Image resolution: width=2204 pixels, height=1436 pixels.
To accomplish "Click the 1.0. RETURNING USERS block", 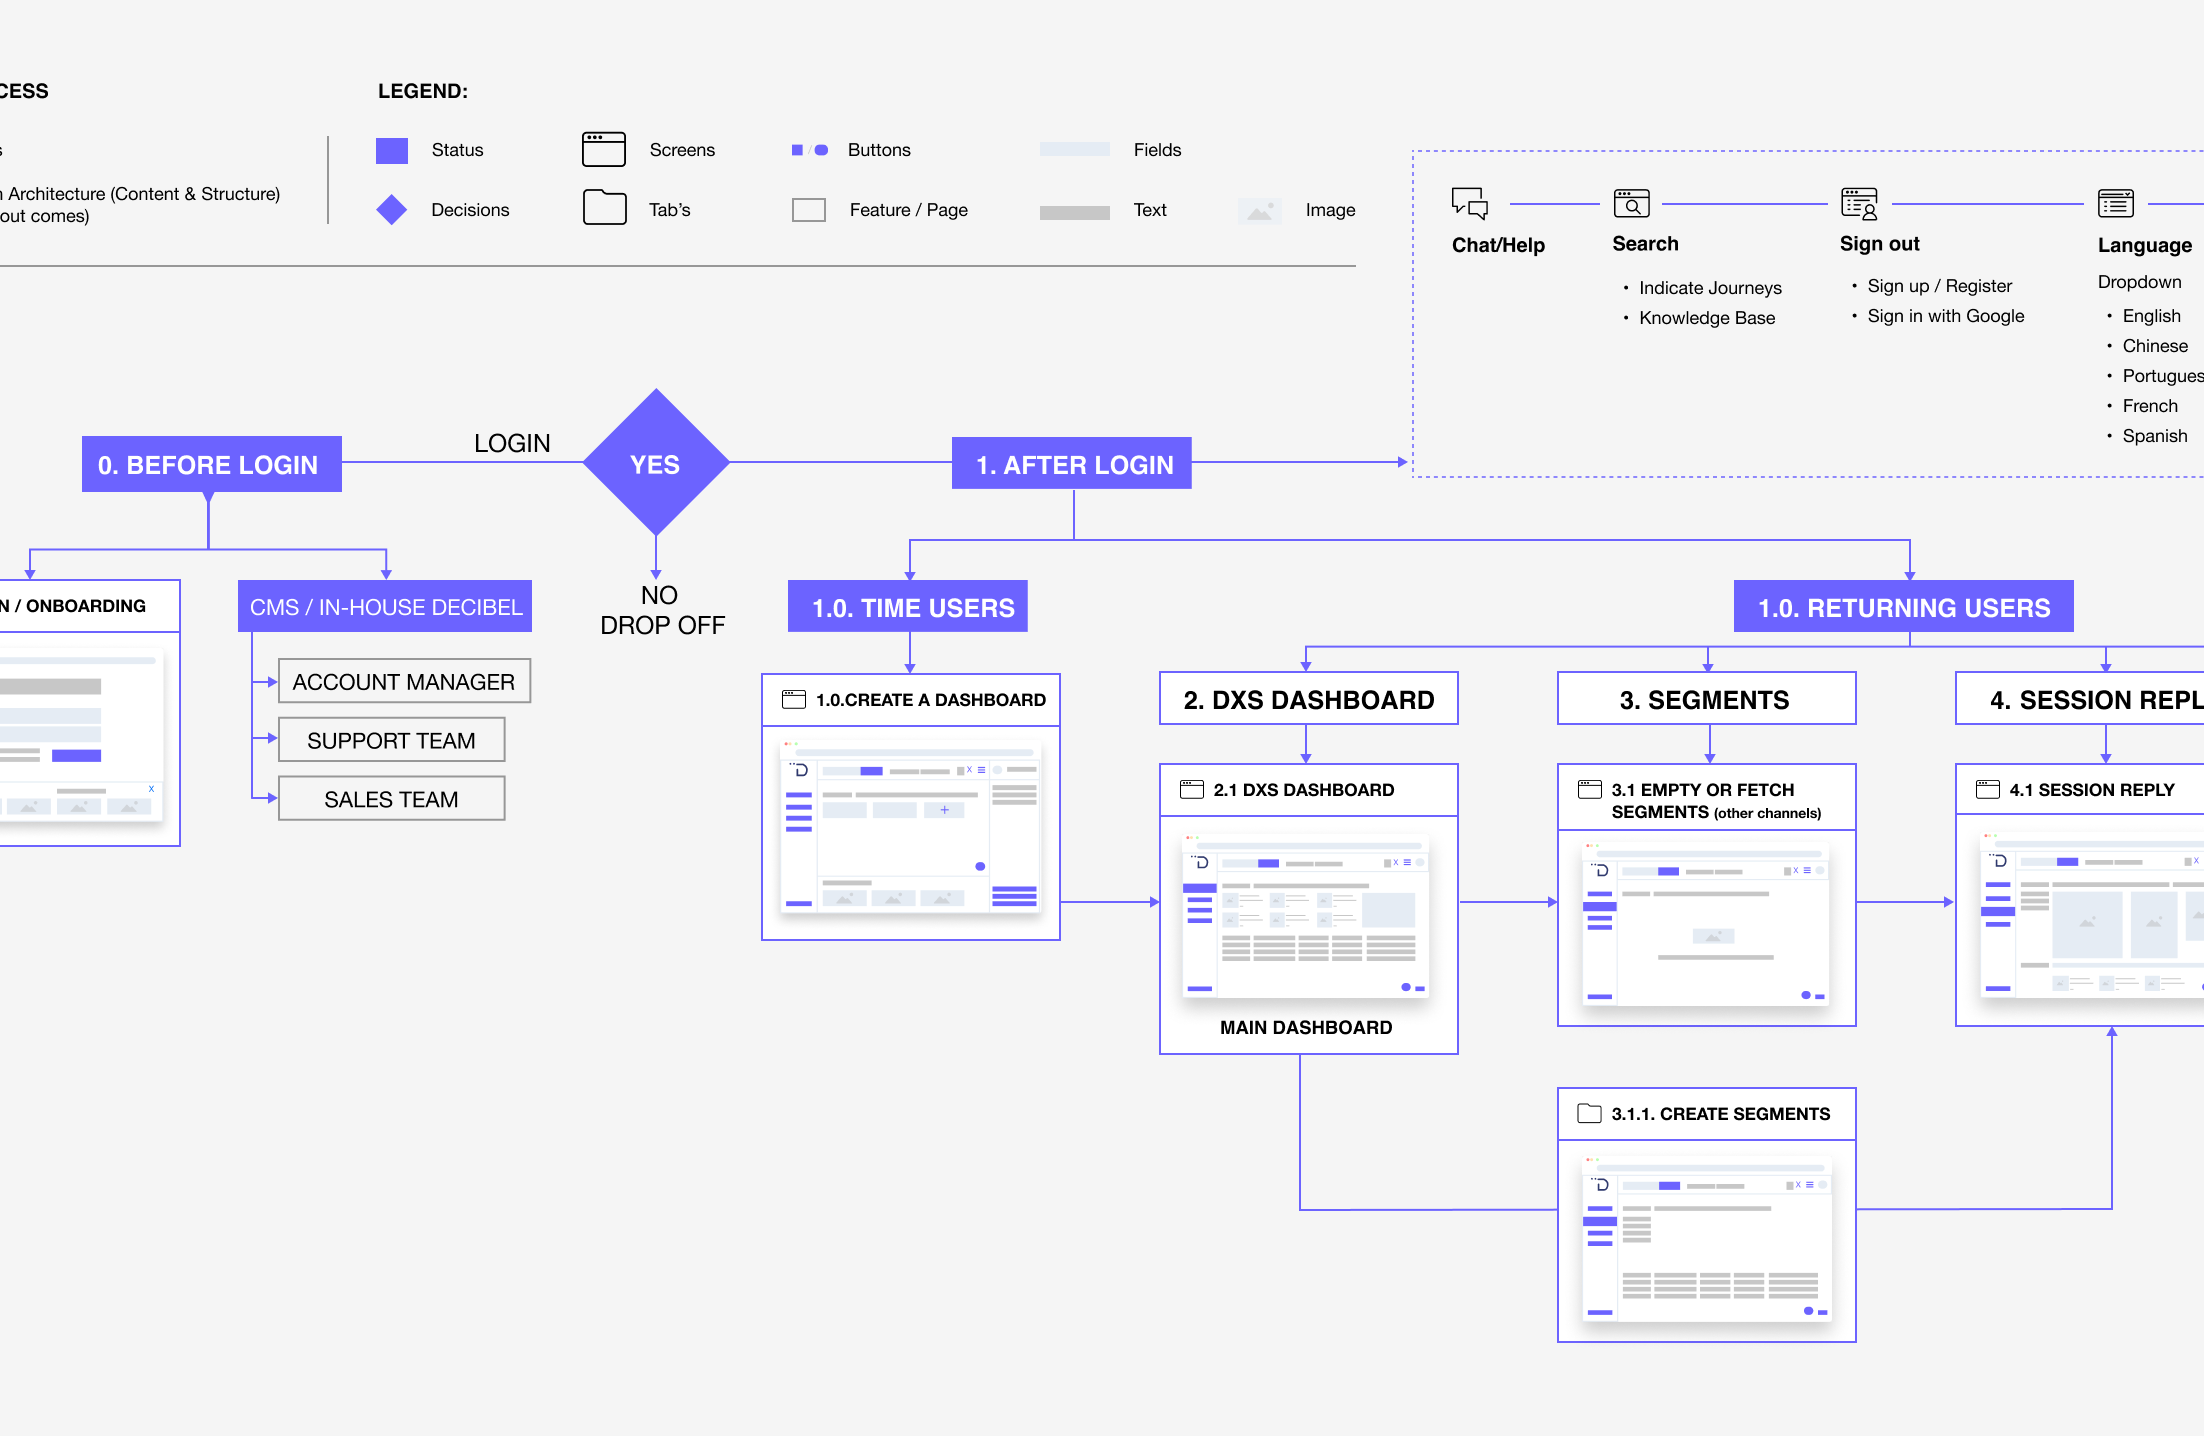I will pos(1903,607).
